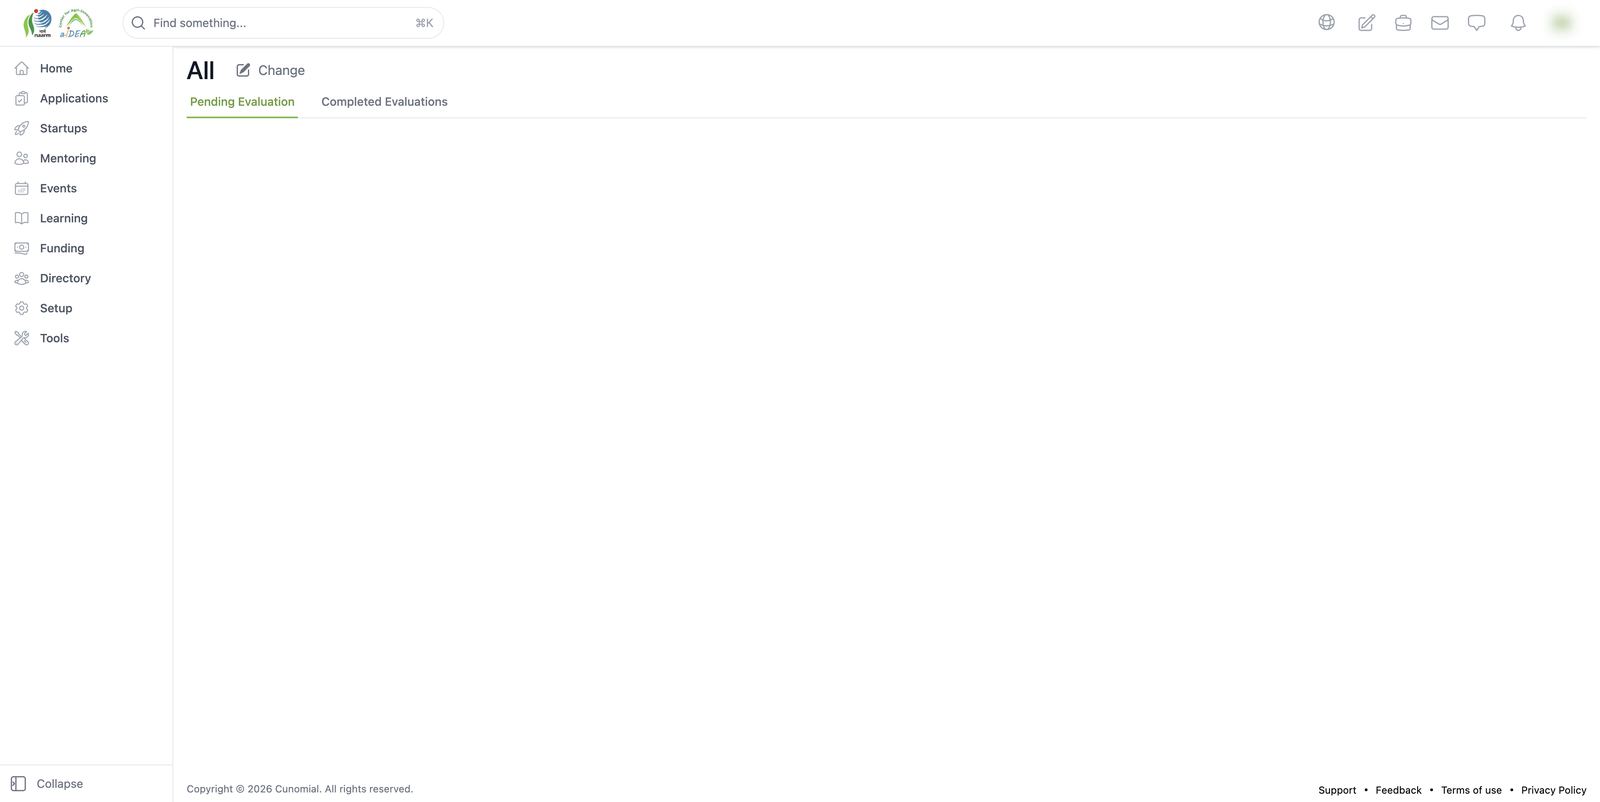Click the Applications sidebar icon
Screen dimensions: 1600x802
pyautogui.click(x=21, y=98)
